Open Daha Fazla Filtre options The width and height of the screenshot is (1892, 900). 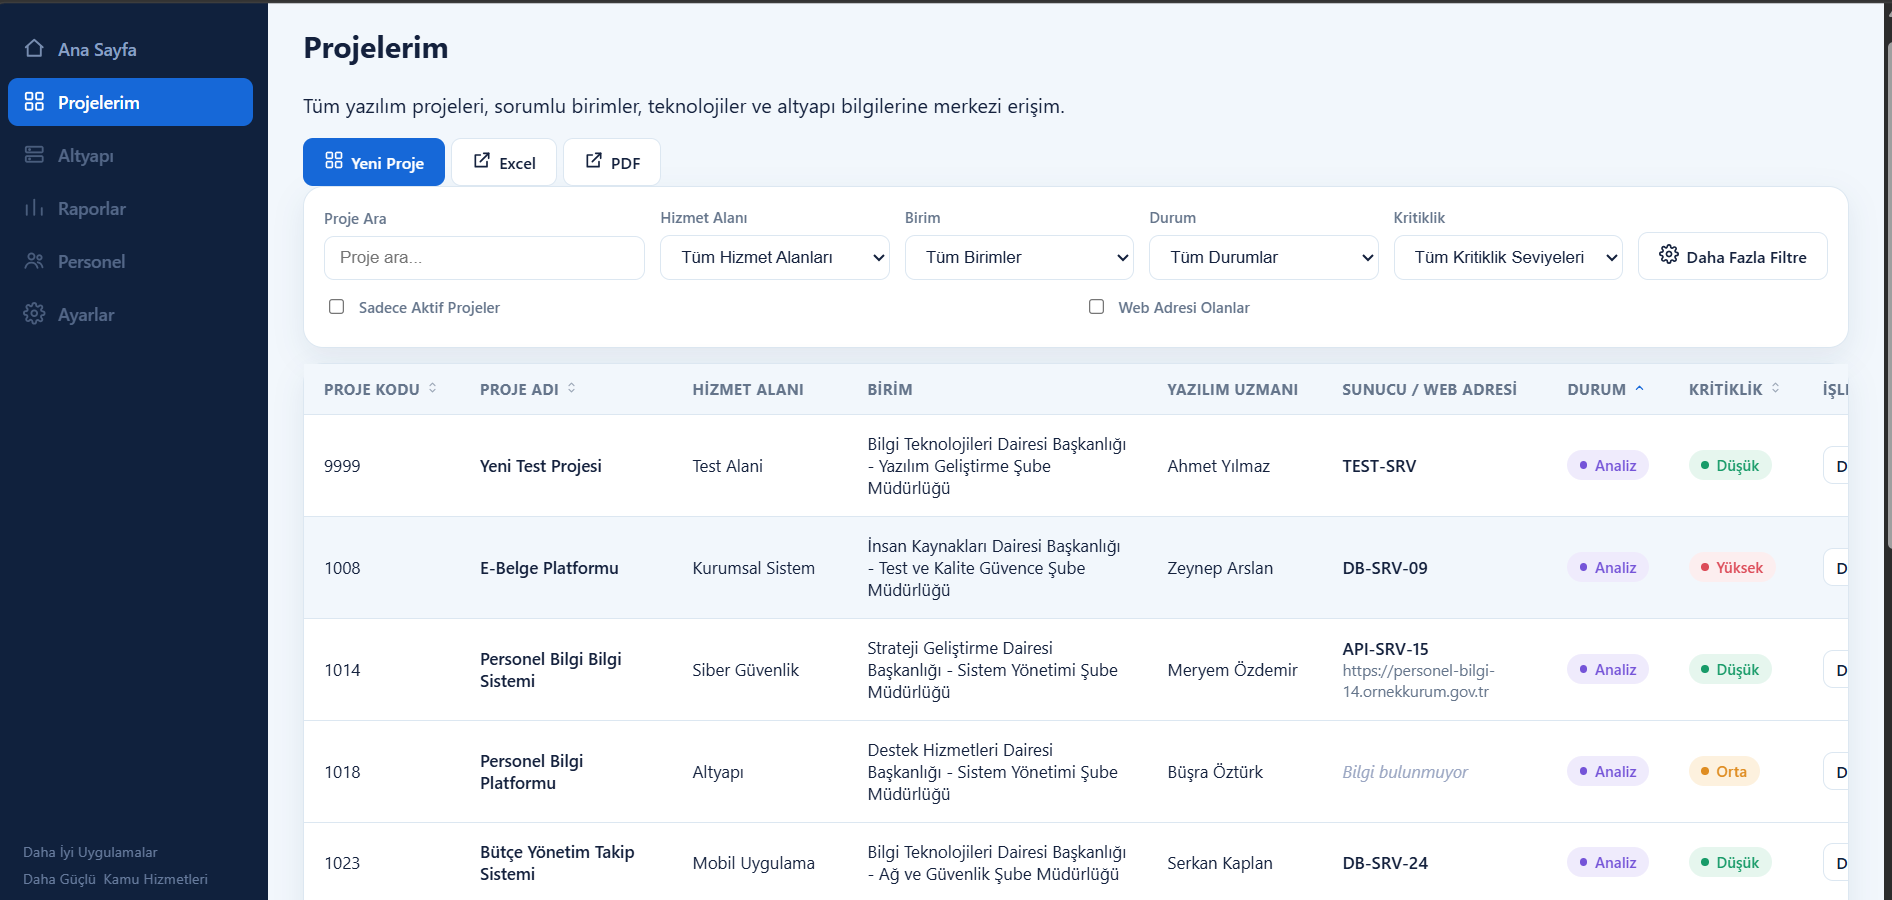pos(1733,256)
